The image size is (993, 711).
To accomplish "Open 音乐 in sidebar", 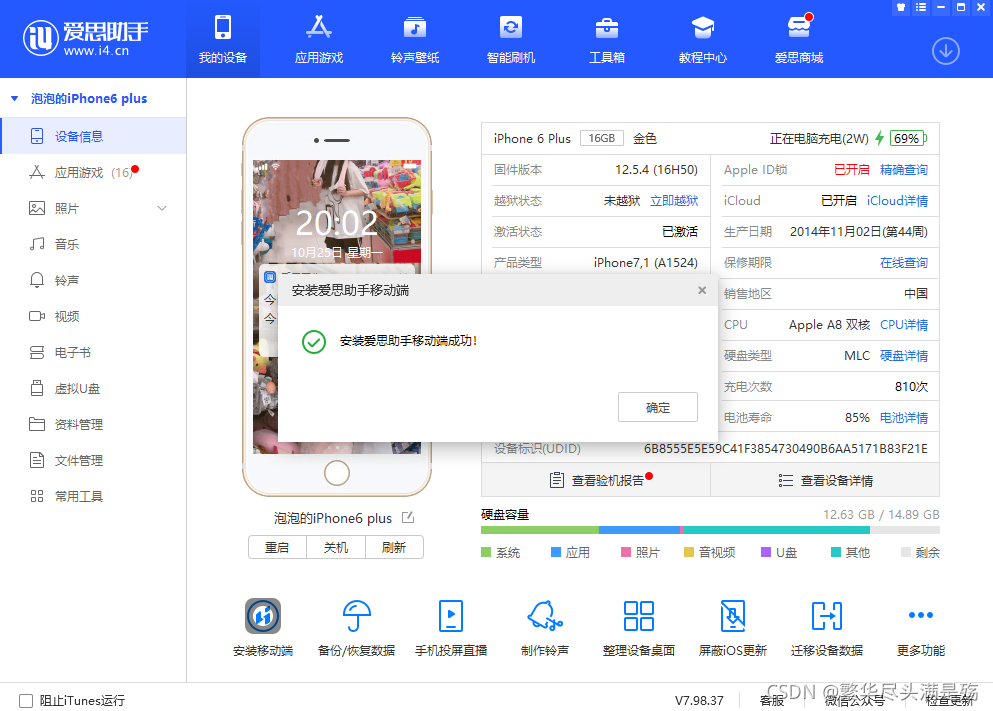I will 93,244.
